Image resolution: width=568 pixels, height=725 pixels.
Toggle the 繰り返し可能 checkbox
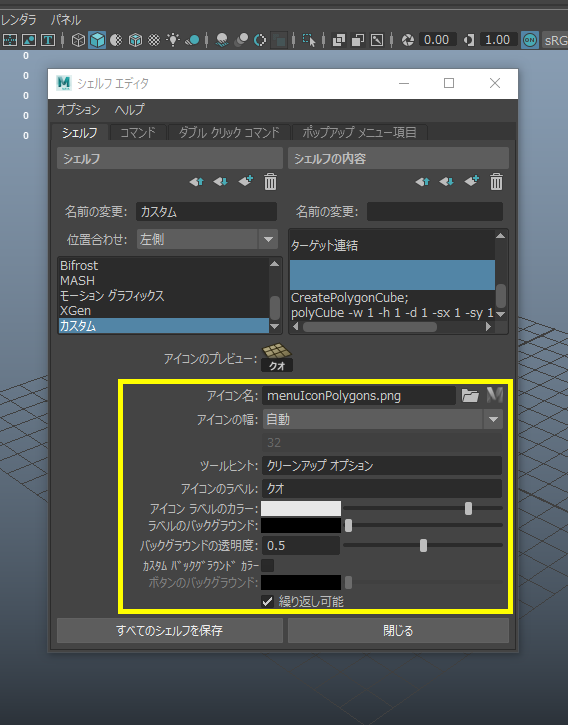tap(267, 601)
